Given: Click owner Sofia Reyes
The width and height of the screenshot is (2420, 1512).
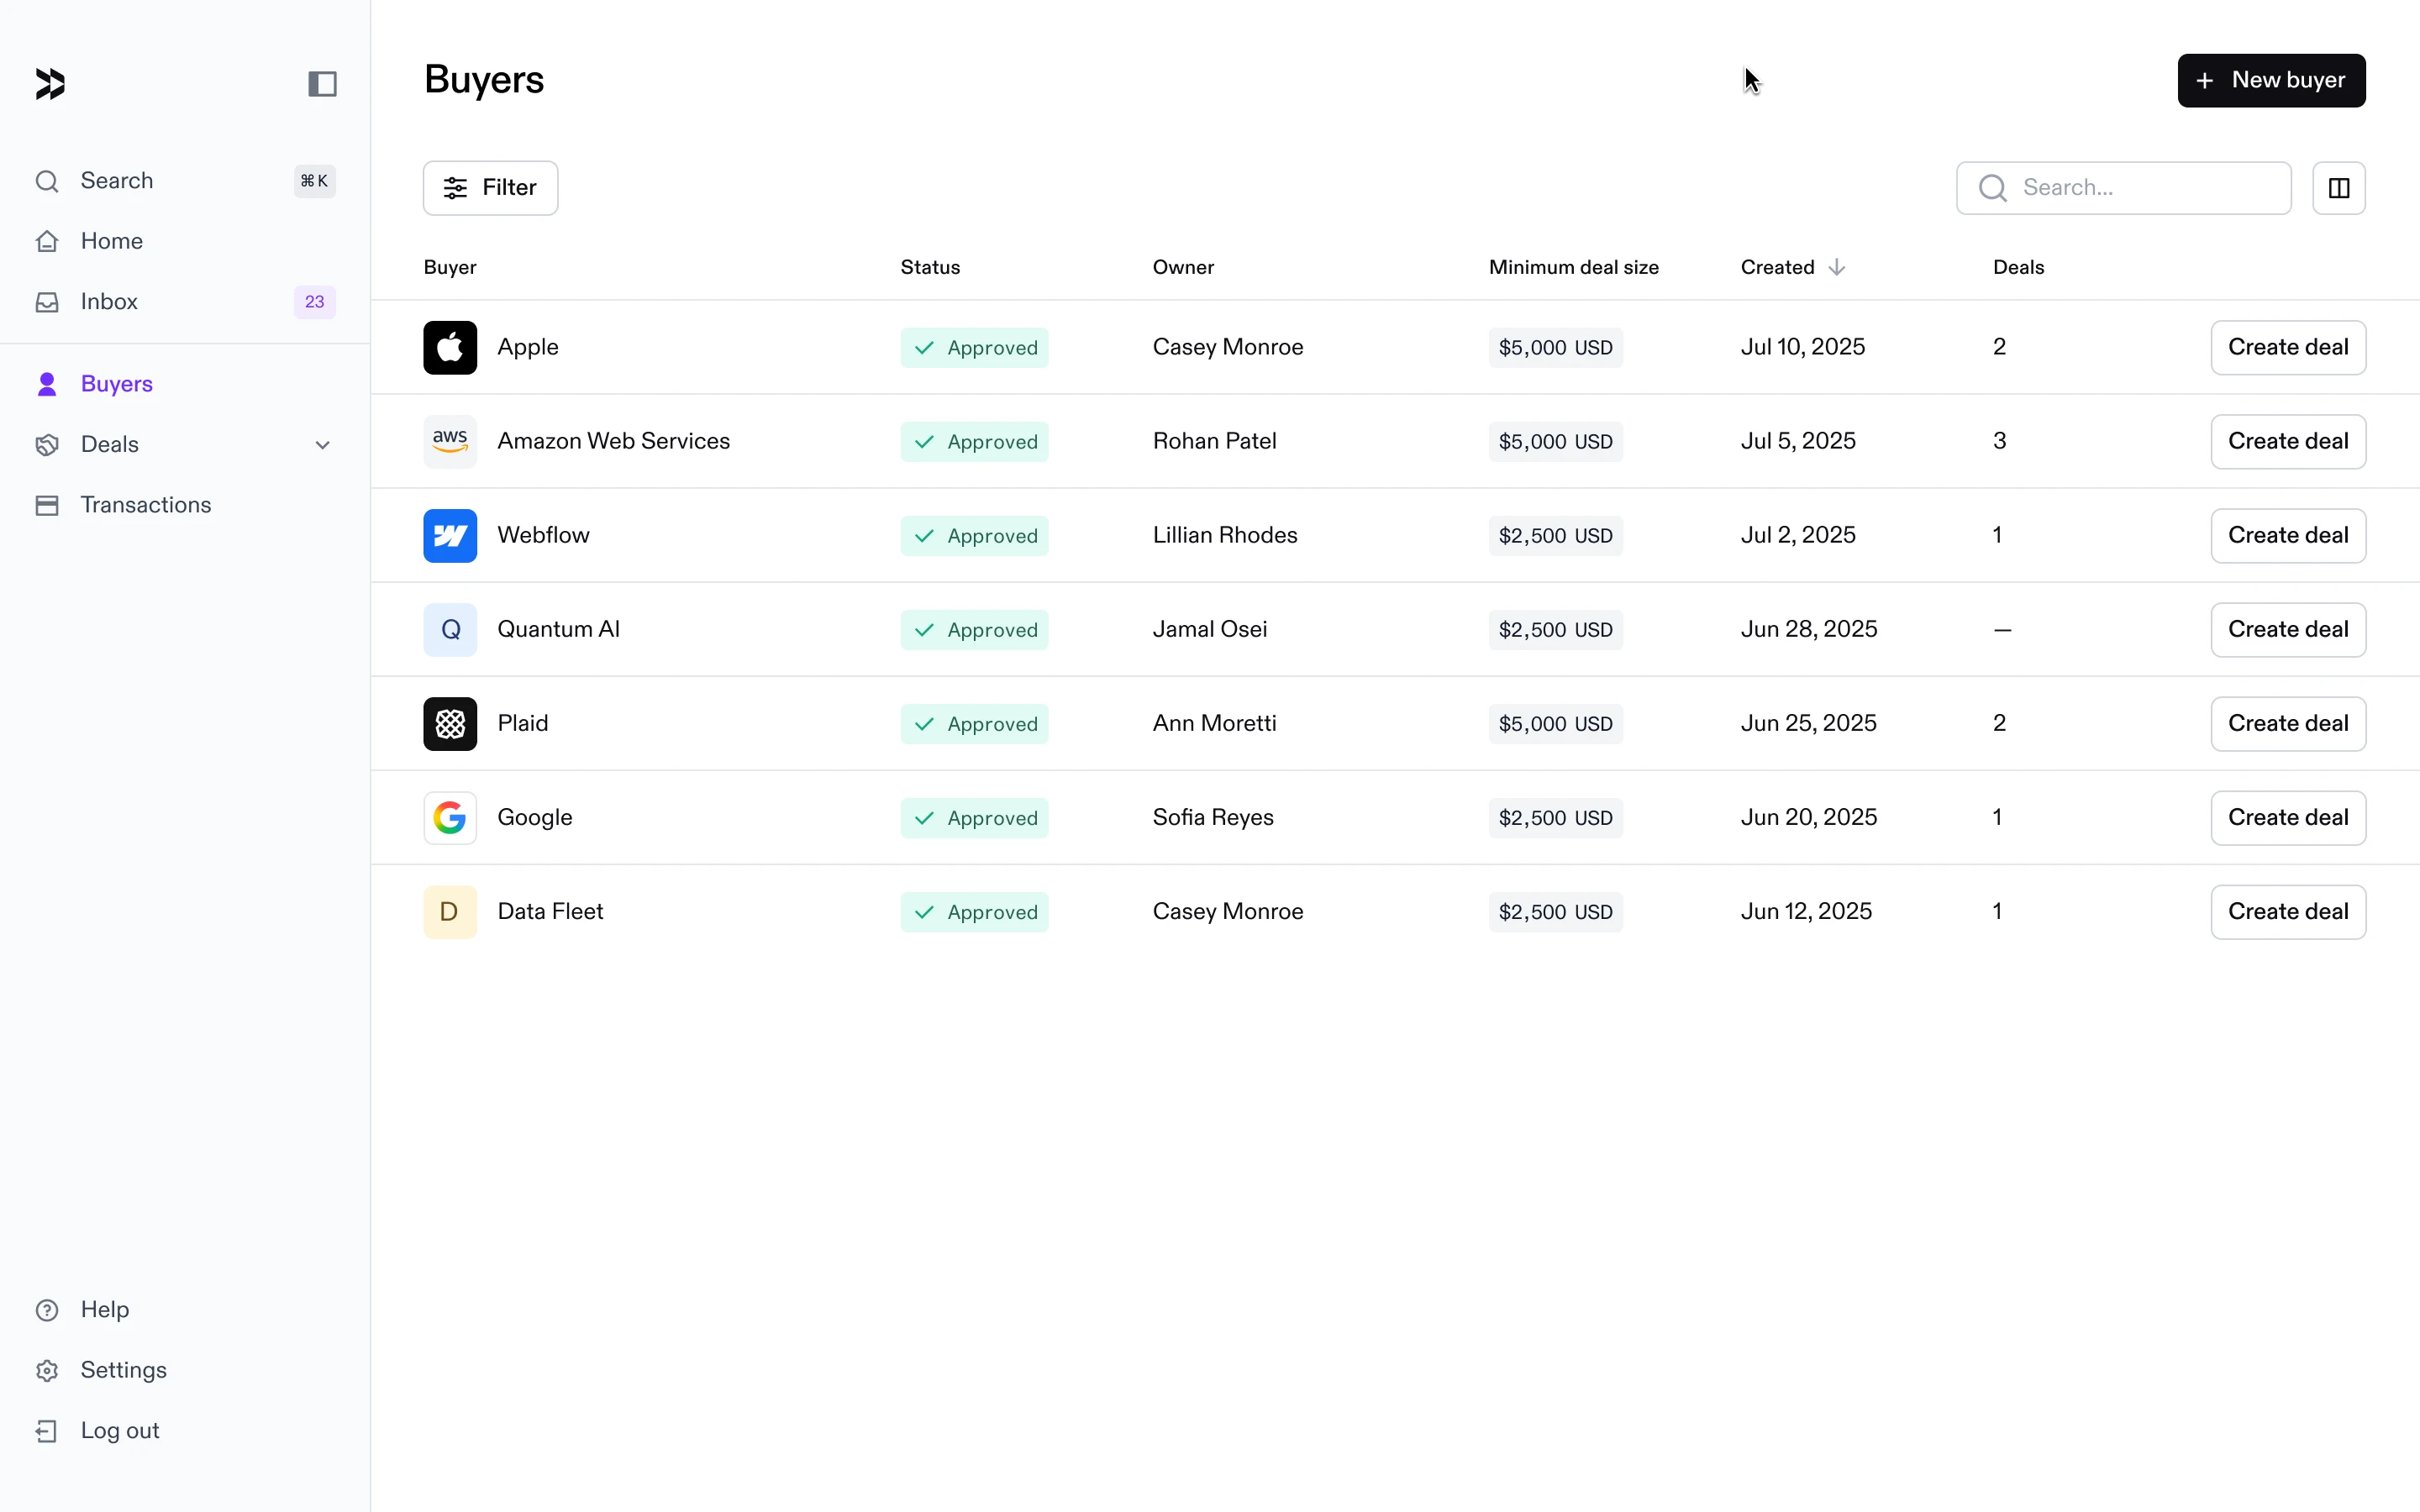Looking at the screenshot, I should pyautogui.click(x=1213, y=817).
